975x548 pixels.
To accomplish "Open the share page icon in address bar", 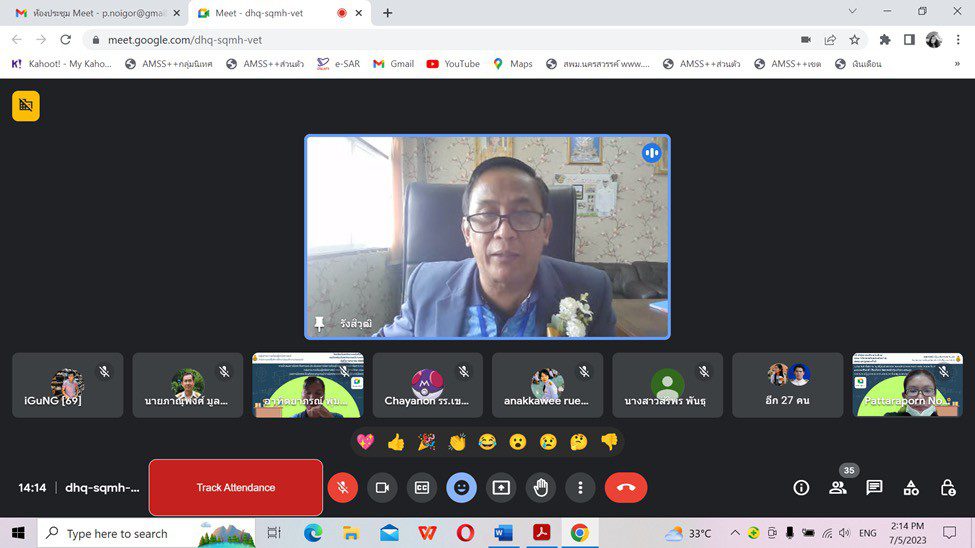I will tap(830, 40).
